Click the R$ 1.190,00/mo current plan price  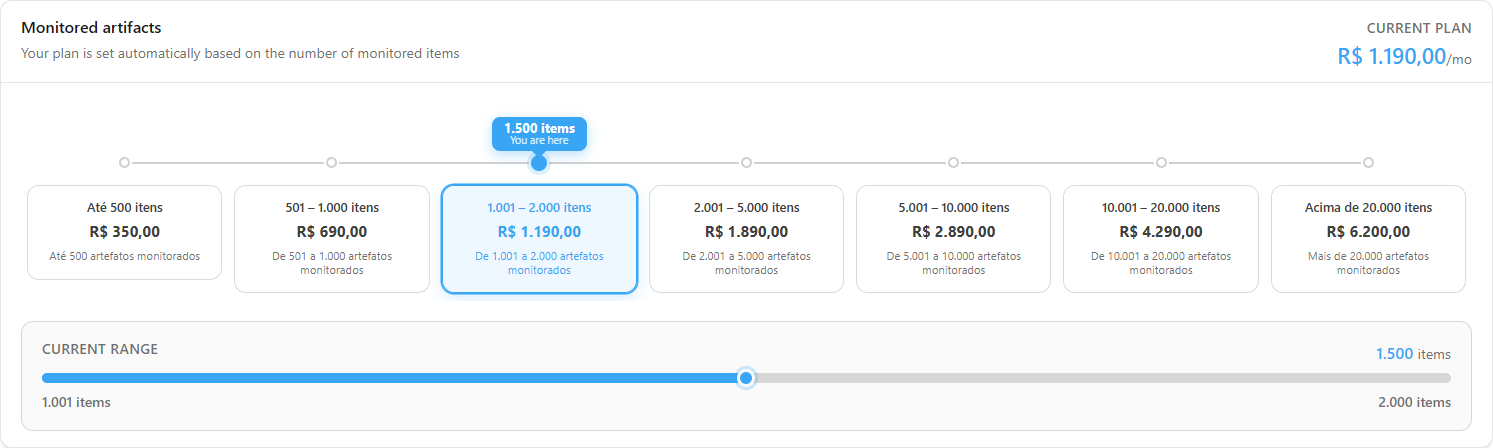1404,57
